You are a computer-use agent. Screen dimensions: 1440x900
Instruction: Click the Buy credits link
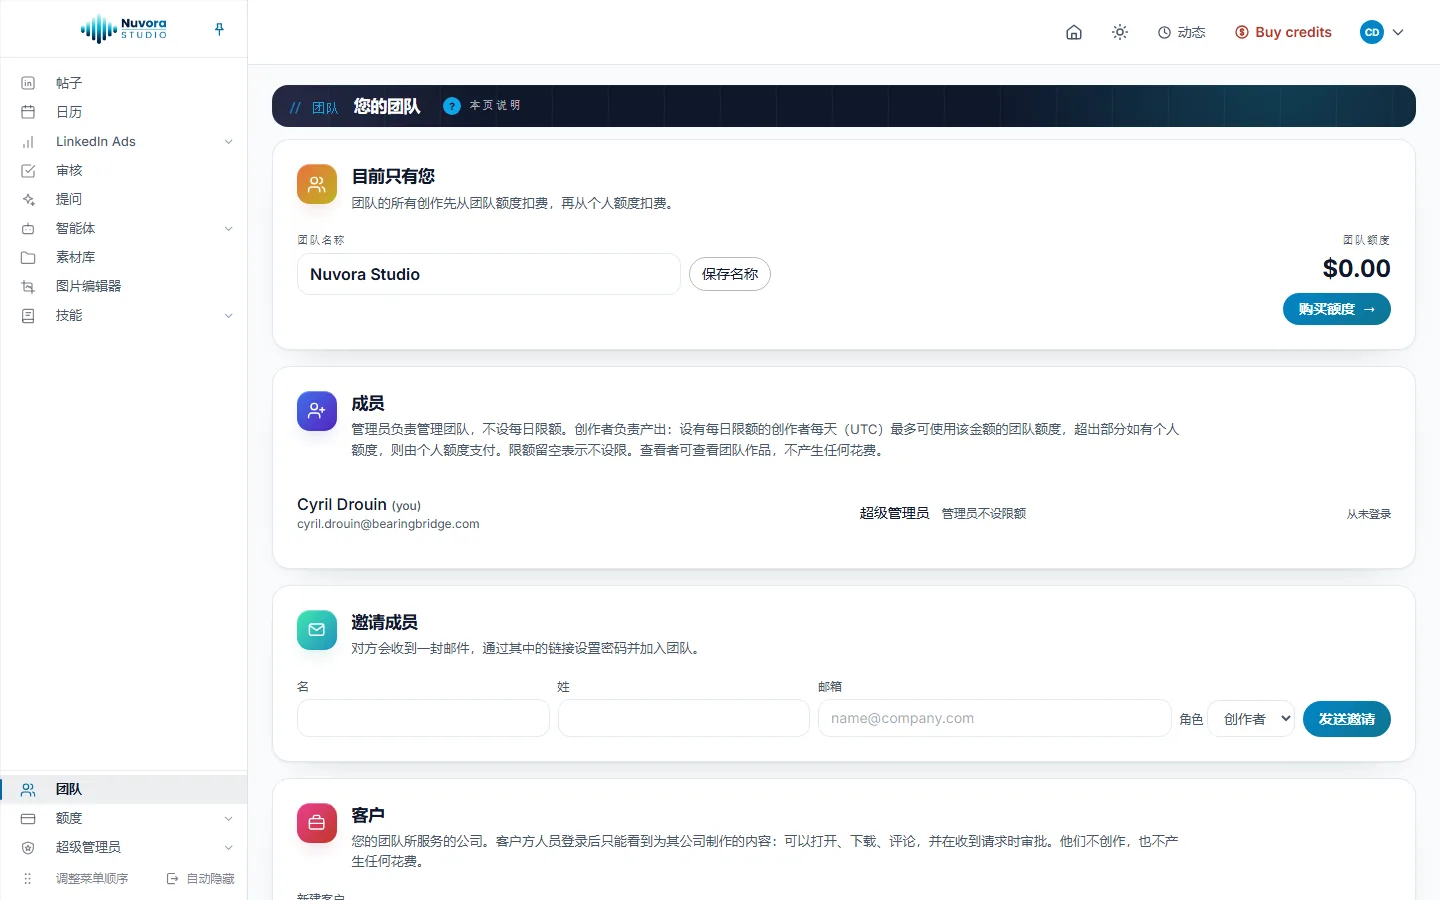[1283, 32]
